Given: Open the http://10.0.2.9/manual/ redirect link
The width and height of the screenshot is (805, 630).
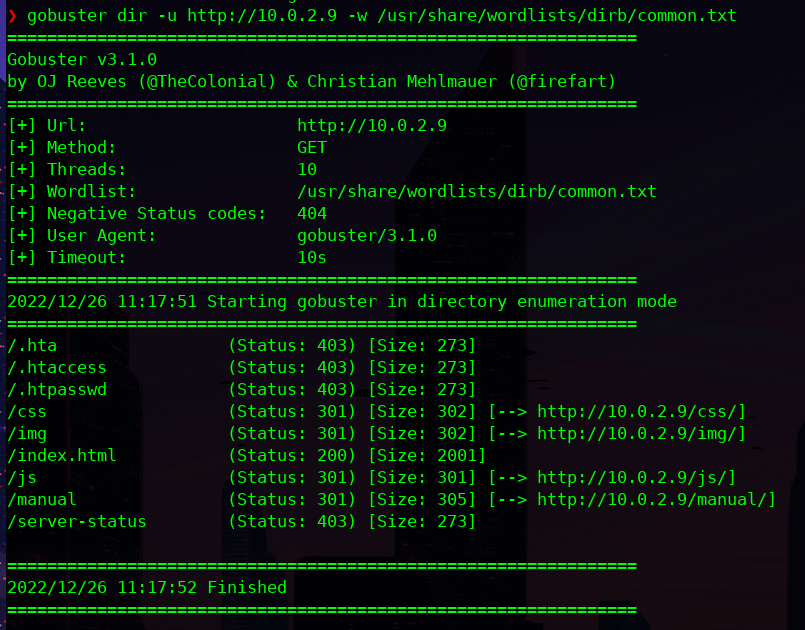Looking at the screenshot, I should click(x=656, y=500).
